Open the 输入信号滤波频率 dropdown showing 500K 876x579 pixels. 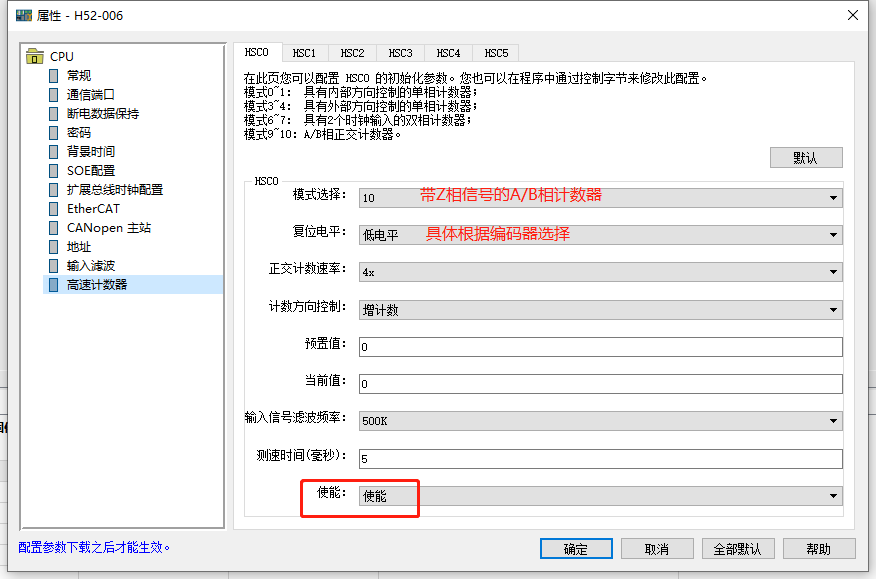pyautogui.click(x=601, y=421)
